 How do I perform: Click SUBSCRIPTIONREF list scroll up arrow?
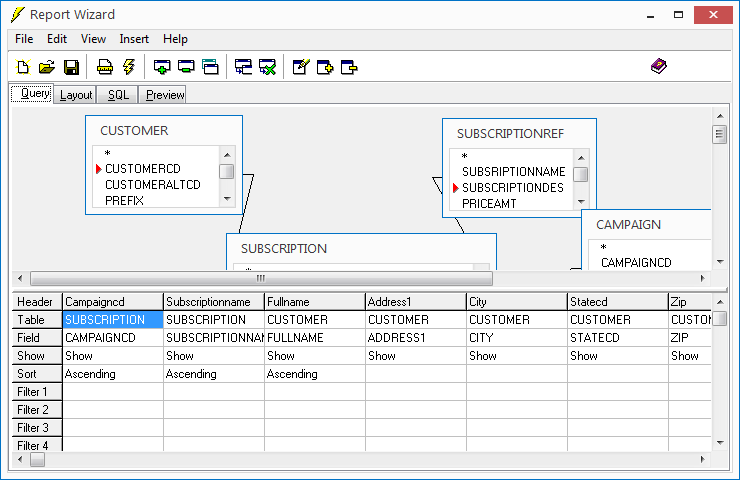tap(581, 158)
